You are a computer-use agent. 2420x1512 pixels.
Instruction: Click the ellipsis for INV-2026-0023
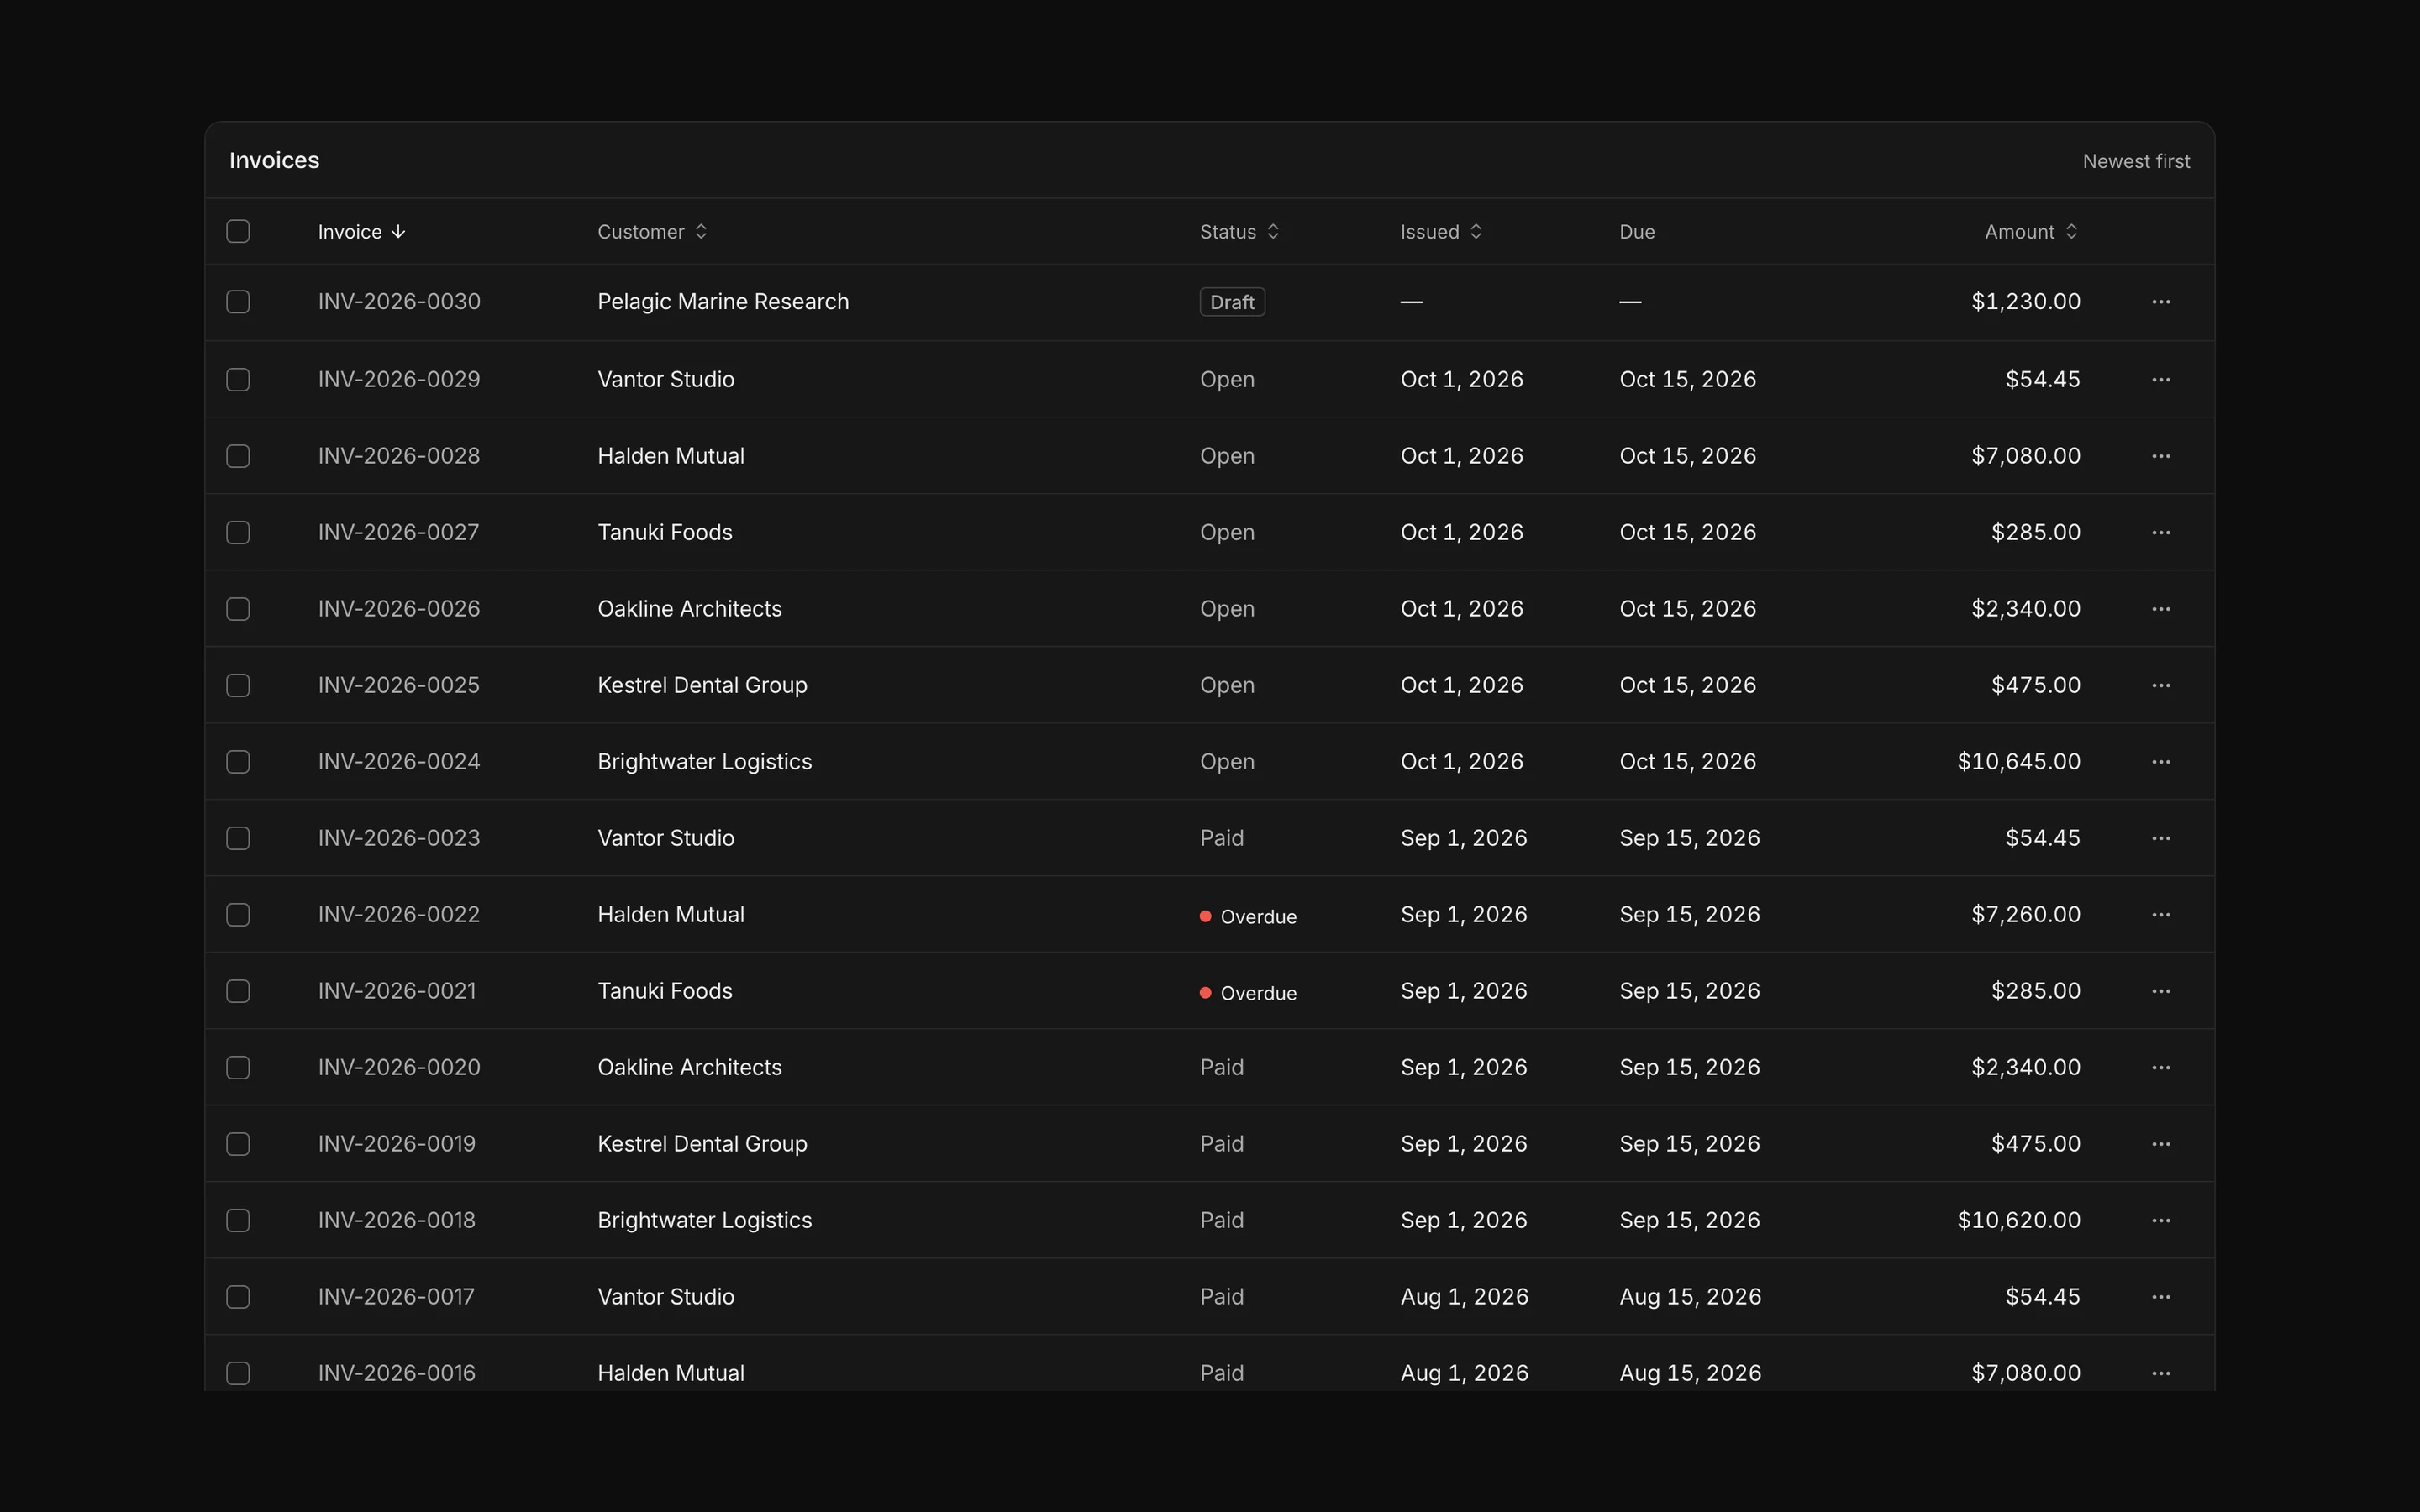(x=2160, y=838)
